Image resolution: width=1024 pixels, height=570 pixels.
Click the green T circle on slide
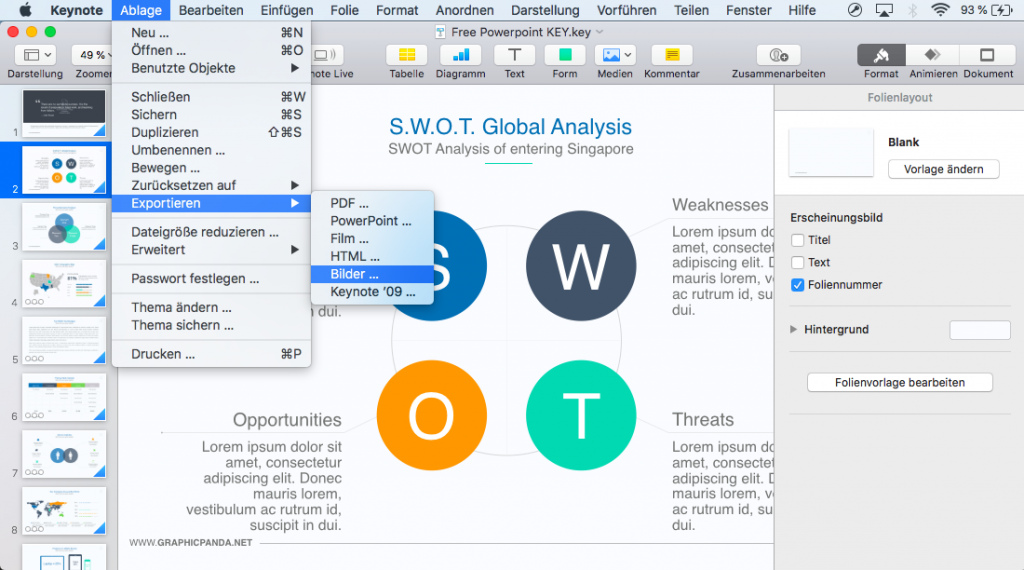(x=581, y=415)
